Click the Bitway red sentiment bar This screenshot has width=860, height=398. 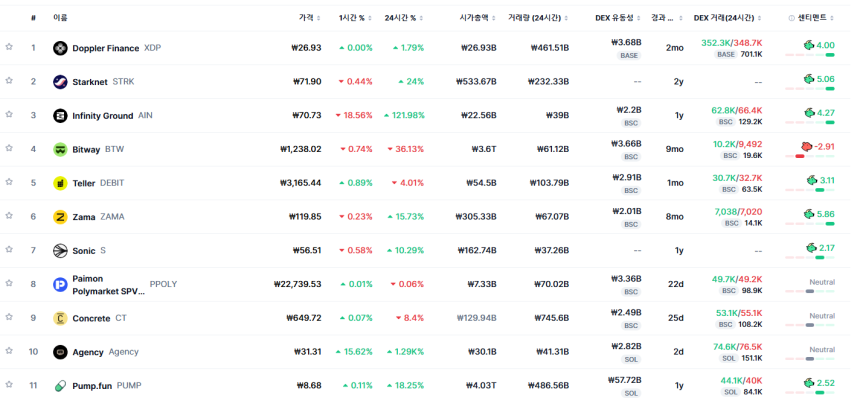point(800,156)
